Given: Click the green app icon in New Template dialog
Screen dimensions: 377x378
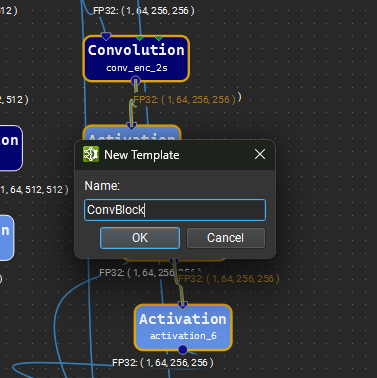Looking at the screenshot, I should click(x=91, y=154).
